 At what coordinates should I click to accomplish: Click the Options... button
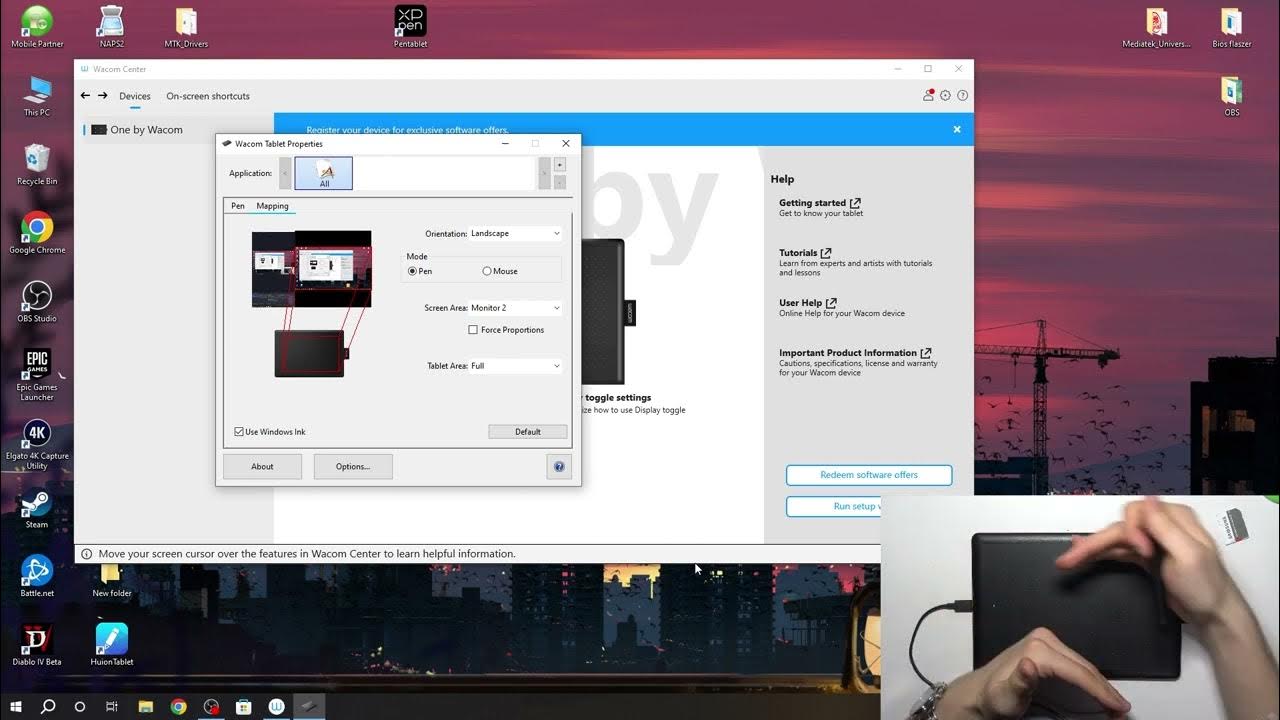(353, 466)
